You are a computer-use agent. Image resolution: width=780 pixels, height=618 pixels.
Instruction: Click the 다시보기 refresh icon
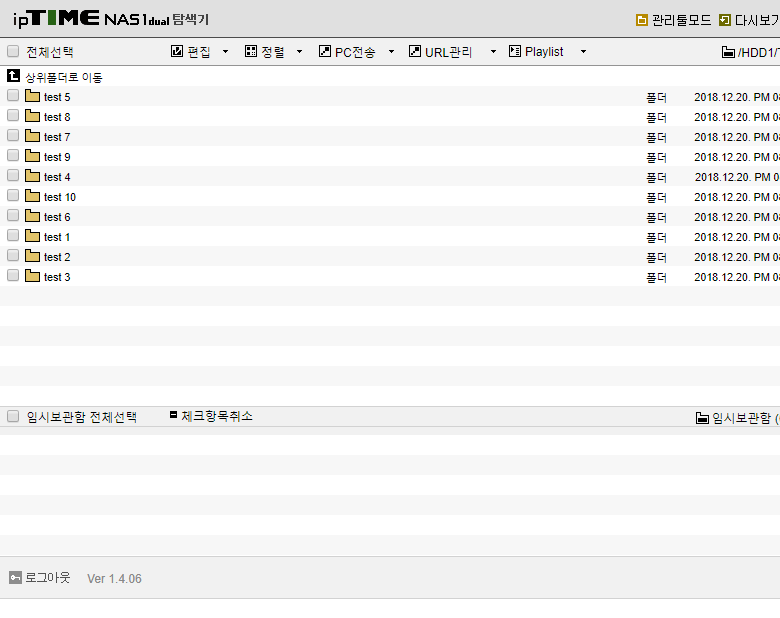click(x=725, y=20)
